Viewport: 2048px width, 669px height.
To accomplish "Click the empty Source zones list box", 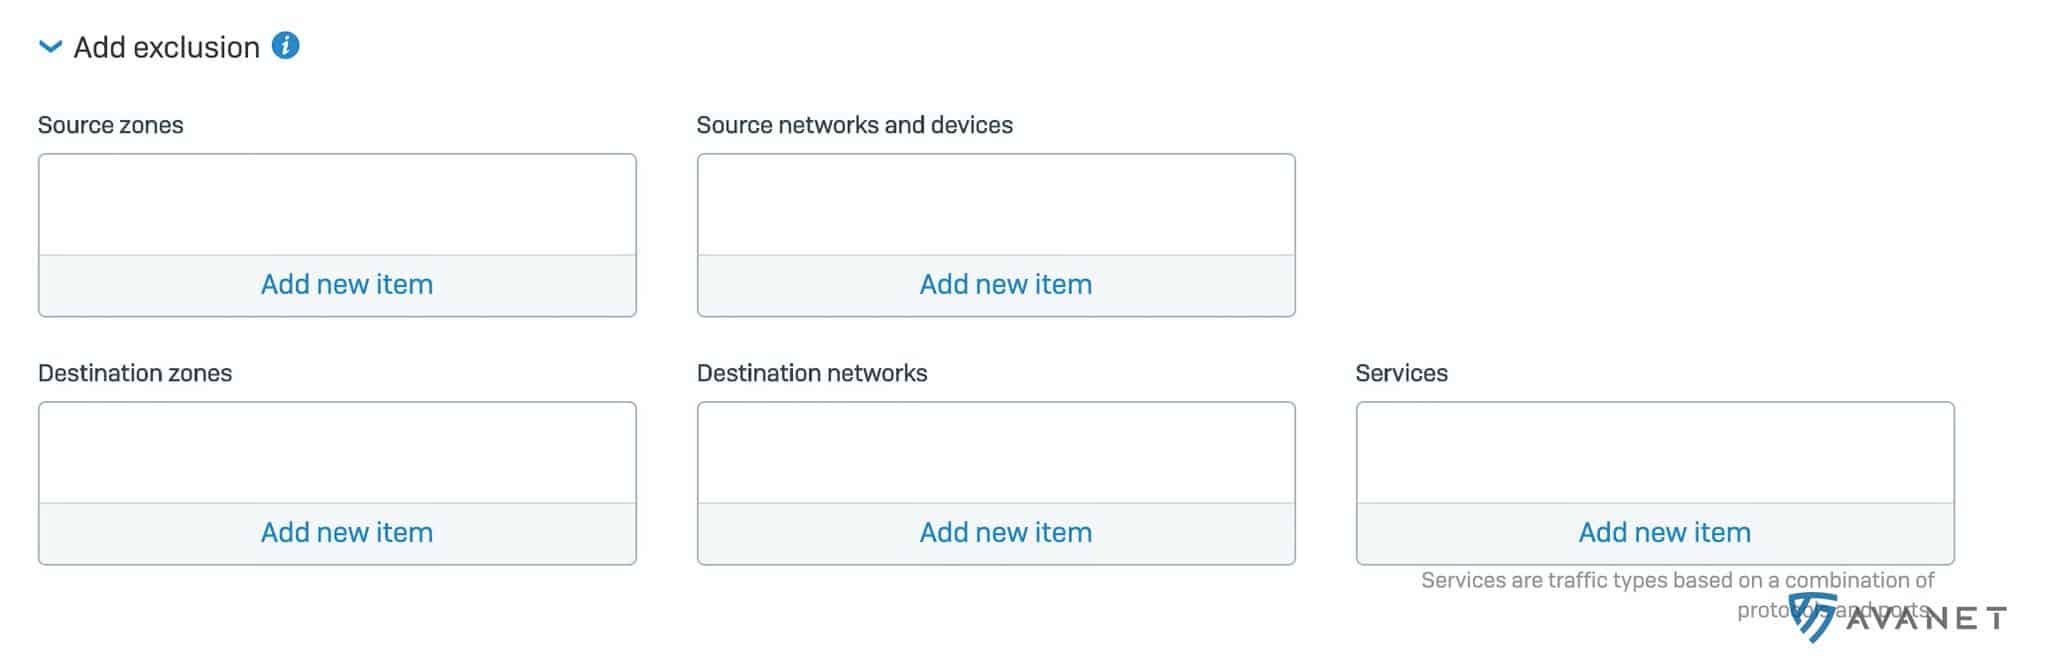I will pyautogui.click(x=337, y=205).
